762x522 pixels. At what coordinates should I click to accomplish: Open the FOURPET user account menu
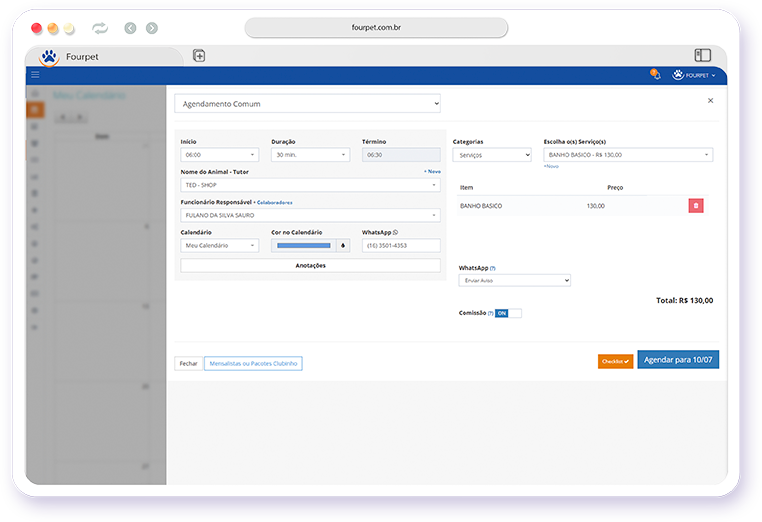click(694, 75)
